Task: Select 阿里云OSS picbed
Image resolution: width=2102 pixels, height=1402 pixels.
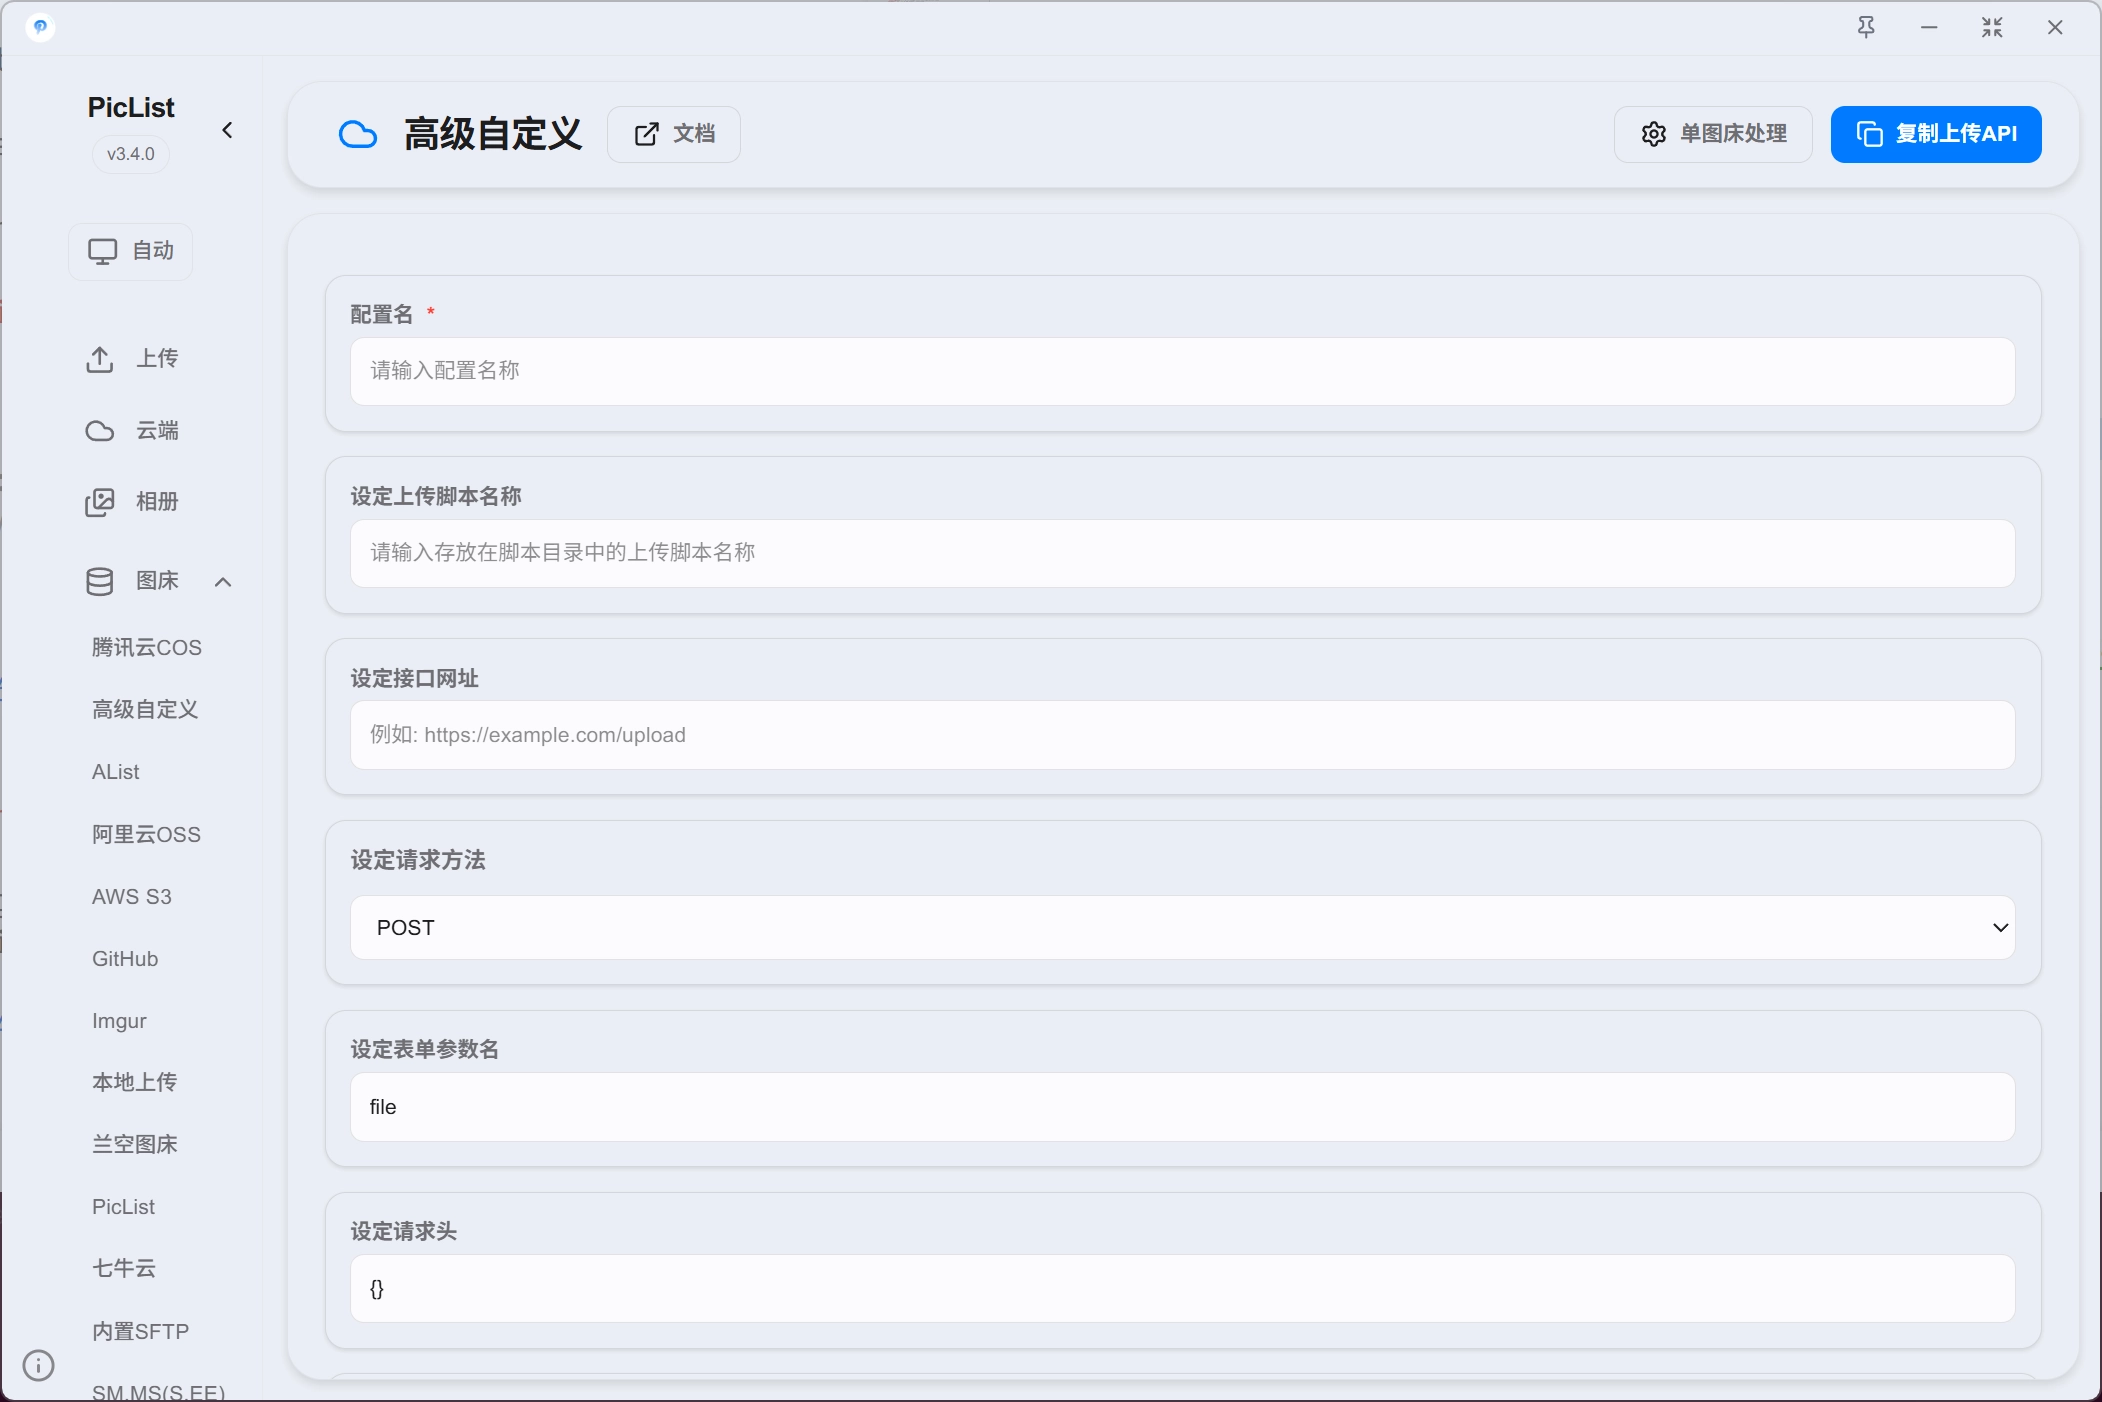Action: (146, 834)
